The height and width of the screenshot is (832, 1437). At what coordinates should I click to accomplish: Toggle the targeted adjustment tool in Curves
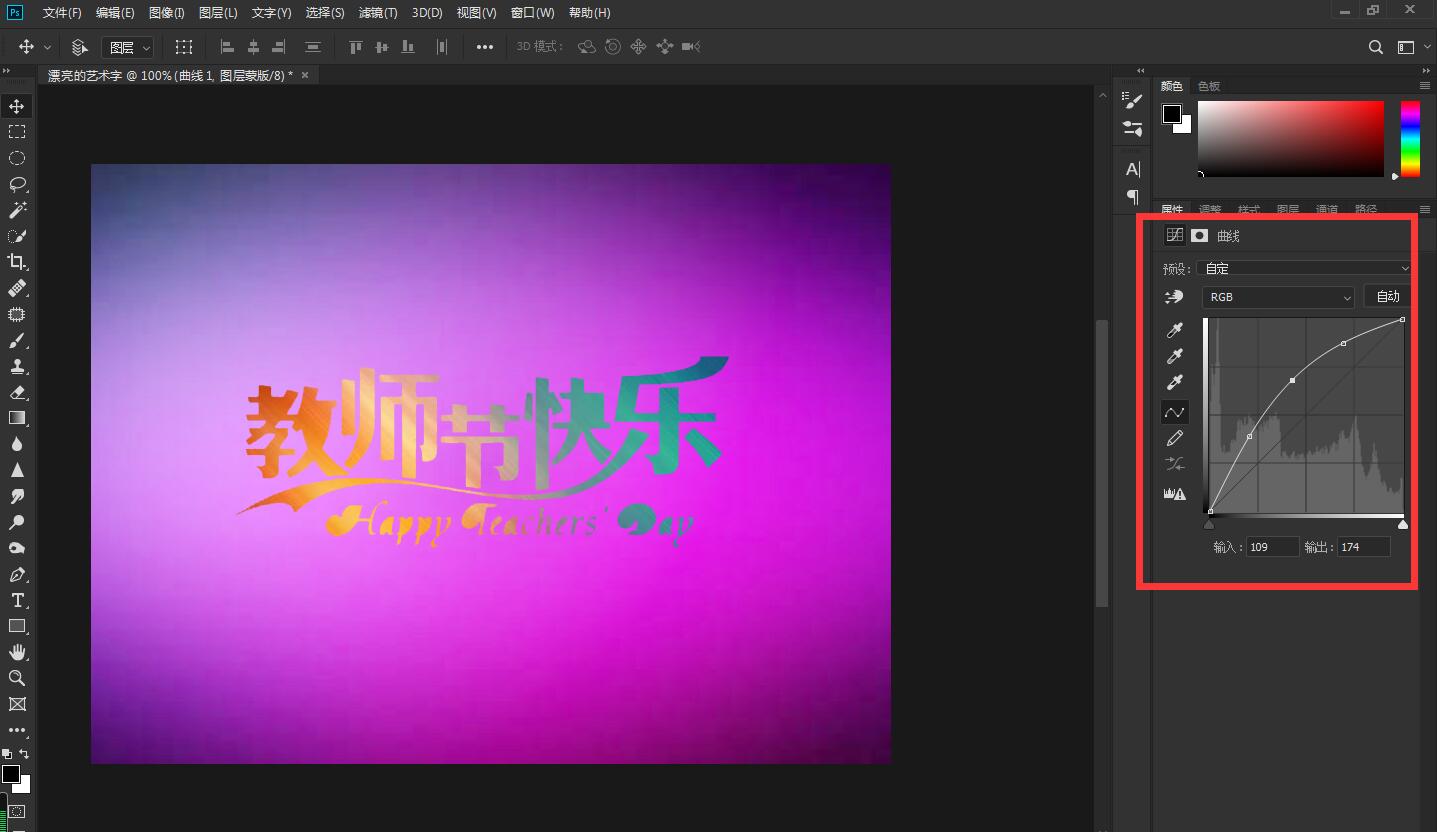tap(1174, 296)
